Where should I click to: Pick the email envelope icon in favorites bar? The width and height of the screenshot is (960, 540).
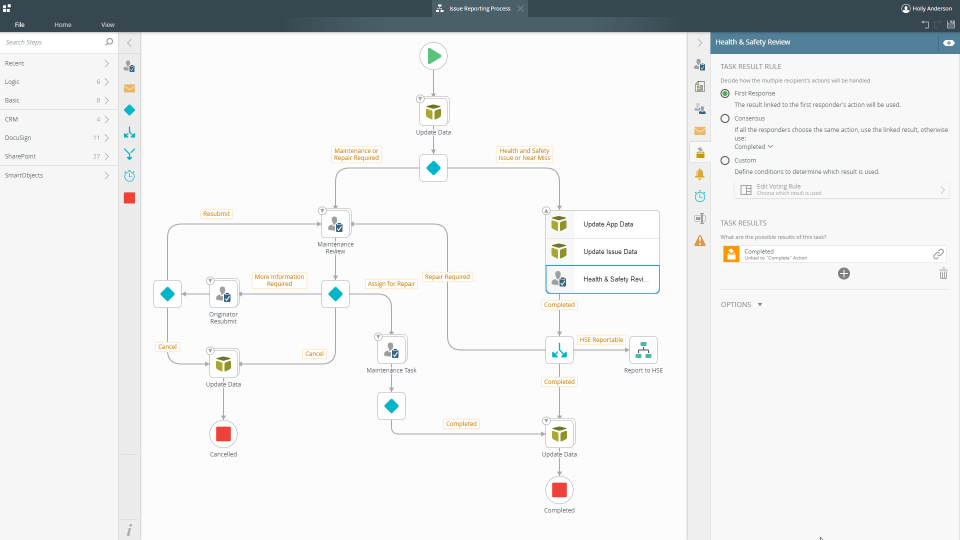(129, 88)
